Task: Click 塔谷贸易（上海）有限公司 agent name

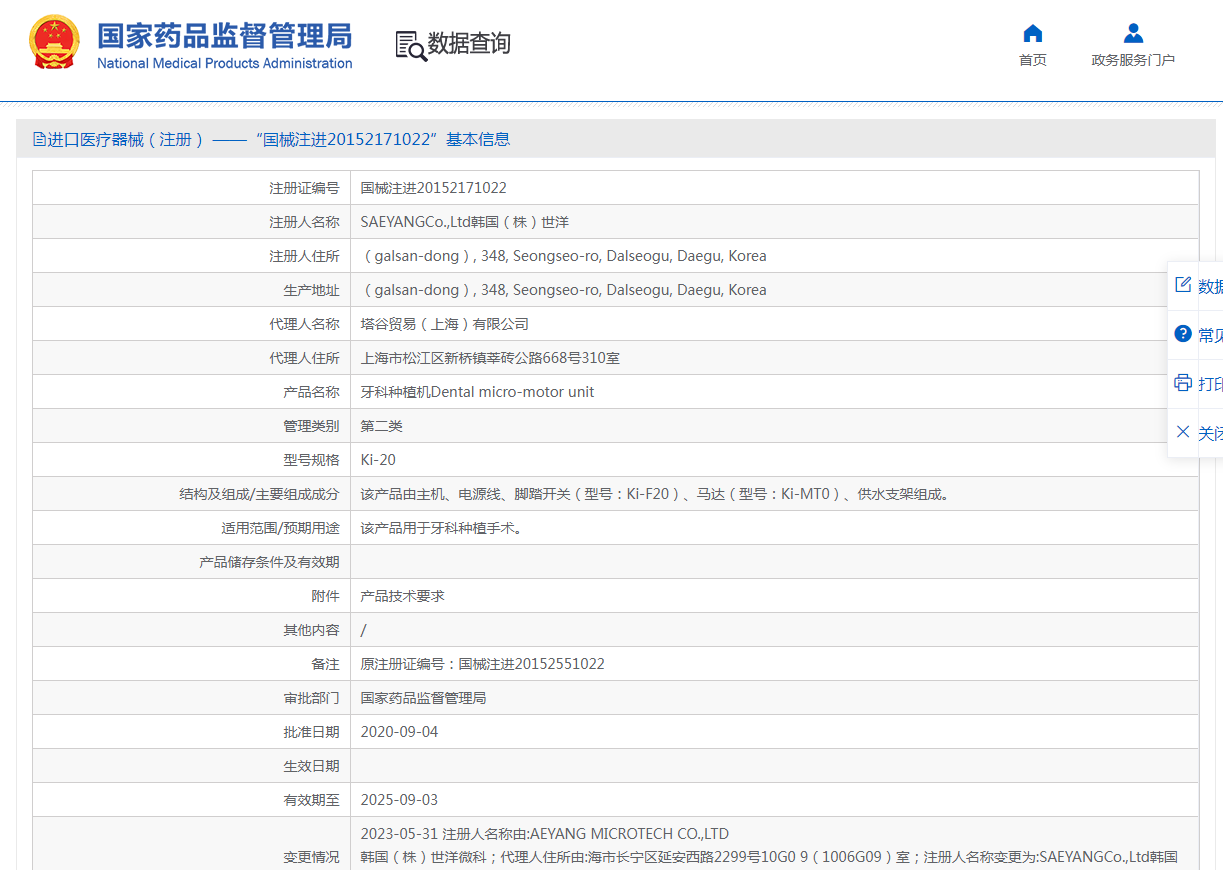Action: click(x=445, y=324)
